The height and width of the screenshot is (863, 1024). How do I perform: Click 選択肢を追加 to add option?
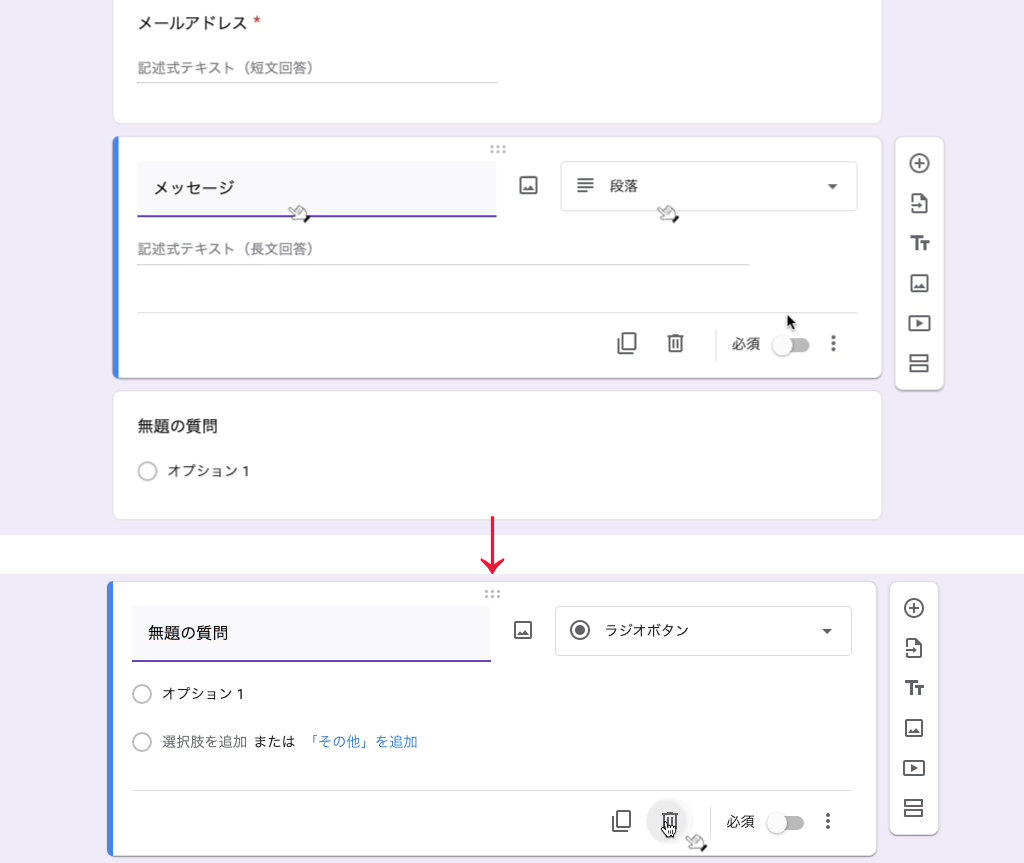click(x=204, y=742)
